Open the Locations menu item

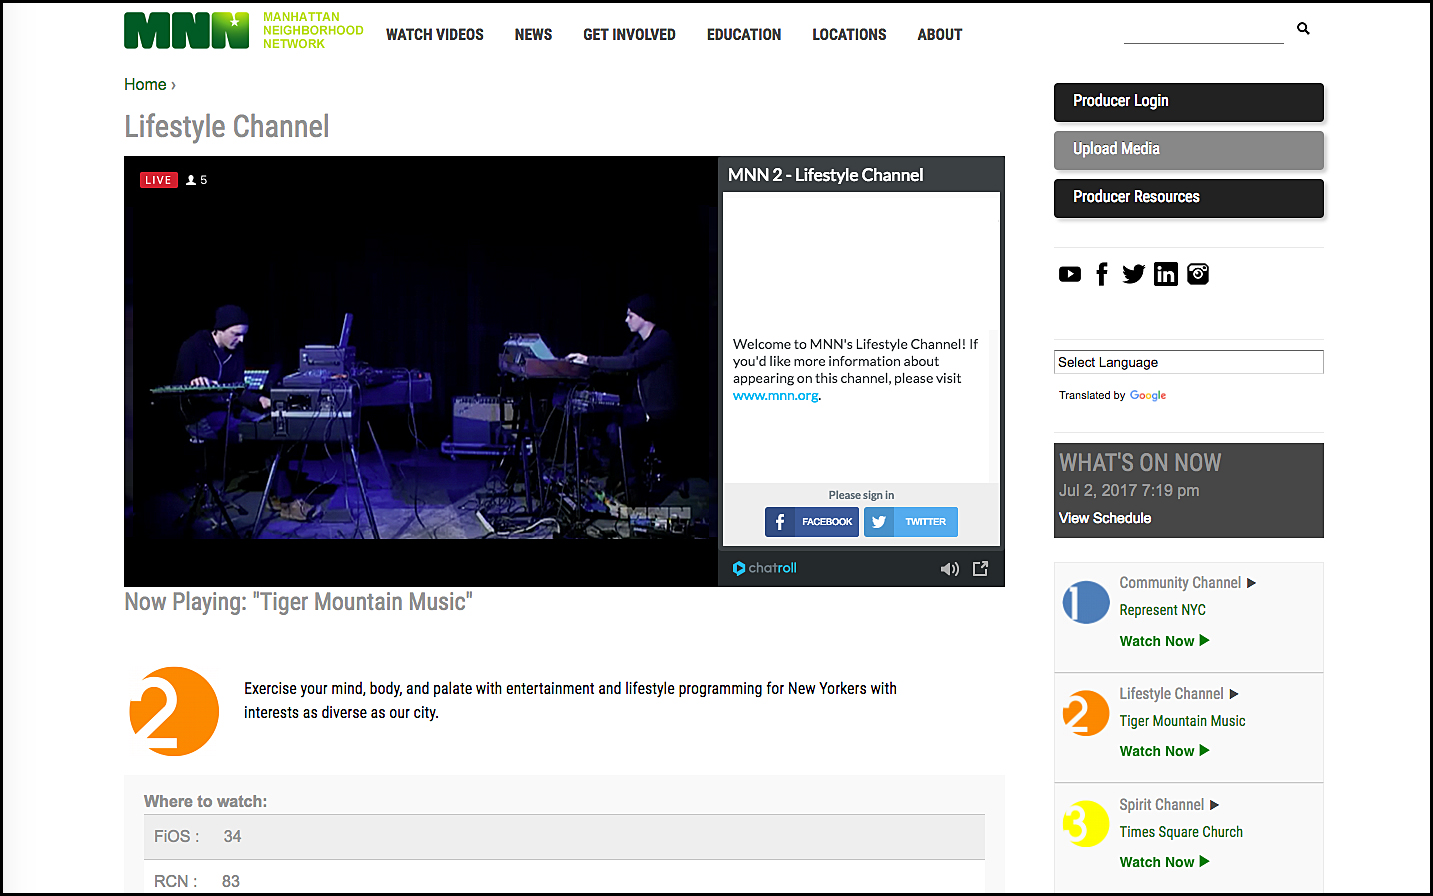(x=849, y=34)
